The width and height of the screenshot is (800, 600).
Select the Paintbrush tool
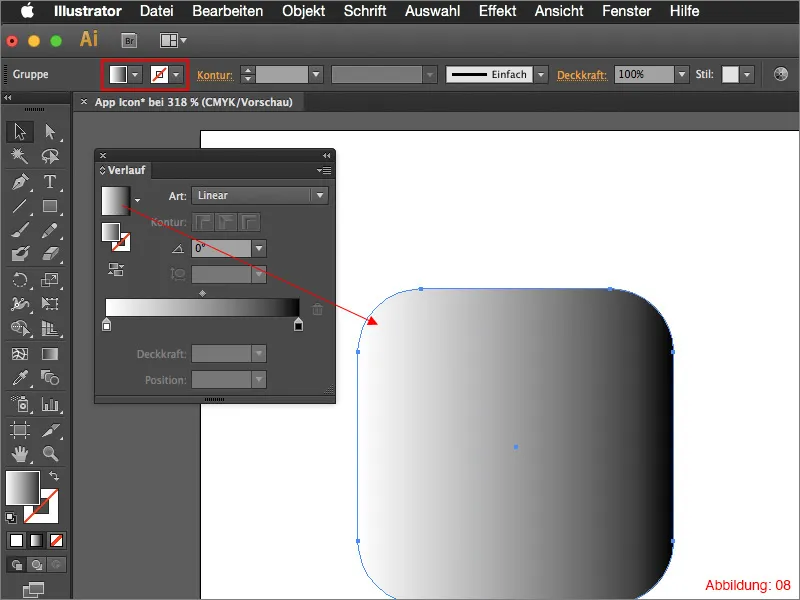(20, 230)
